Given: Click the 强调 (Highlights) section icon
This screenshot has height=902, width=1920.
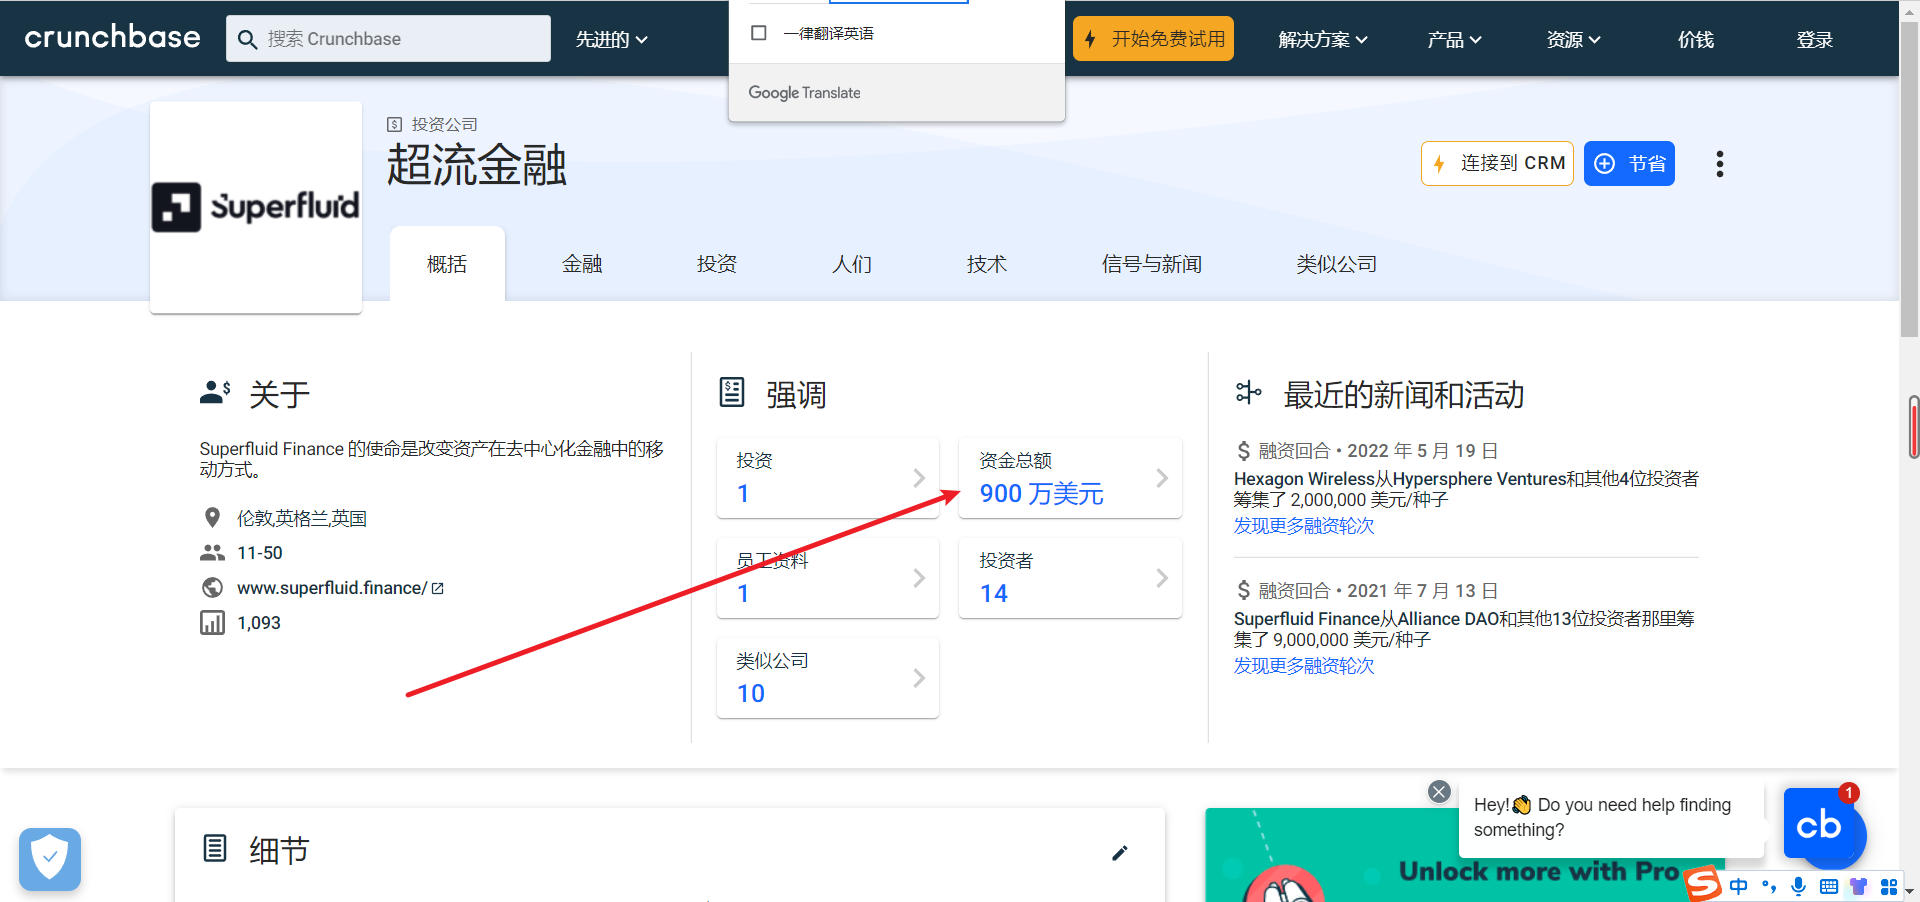Looking at the screenshot, I should coord(732,392).
